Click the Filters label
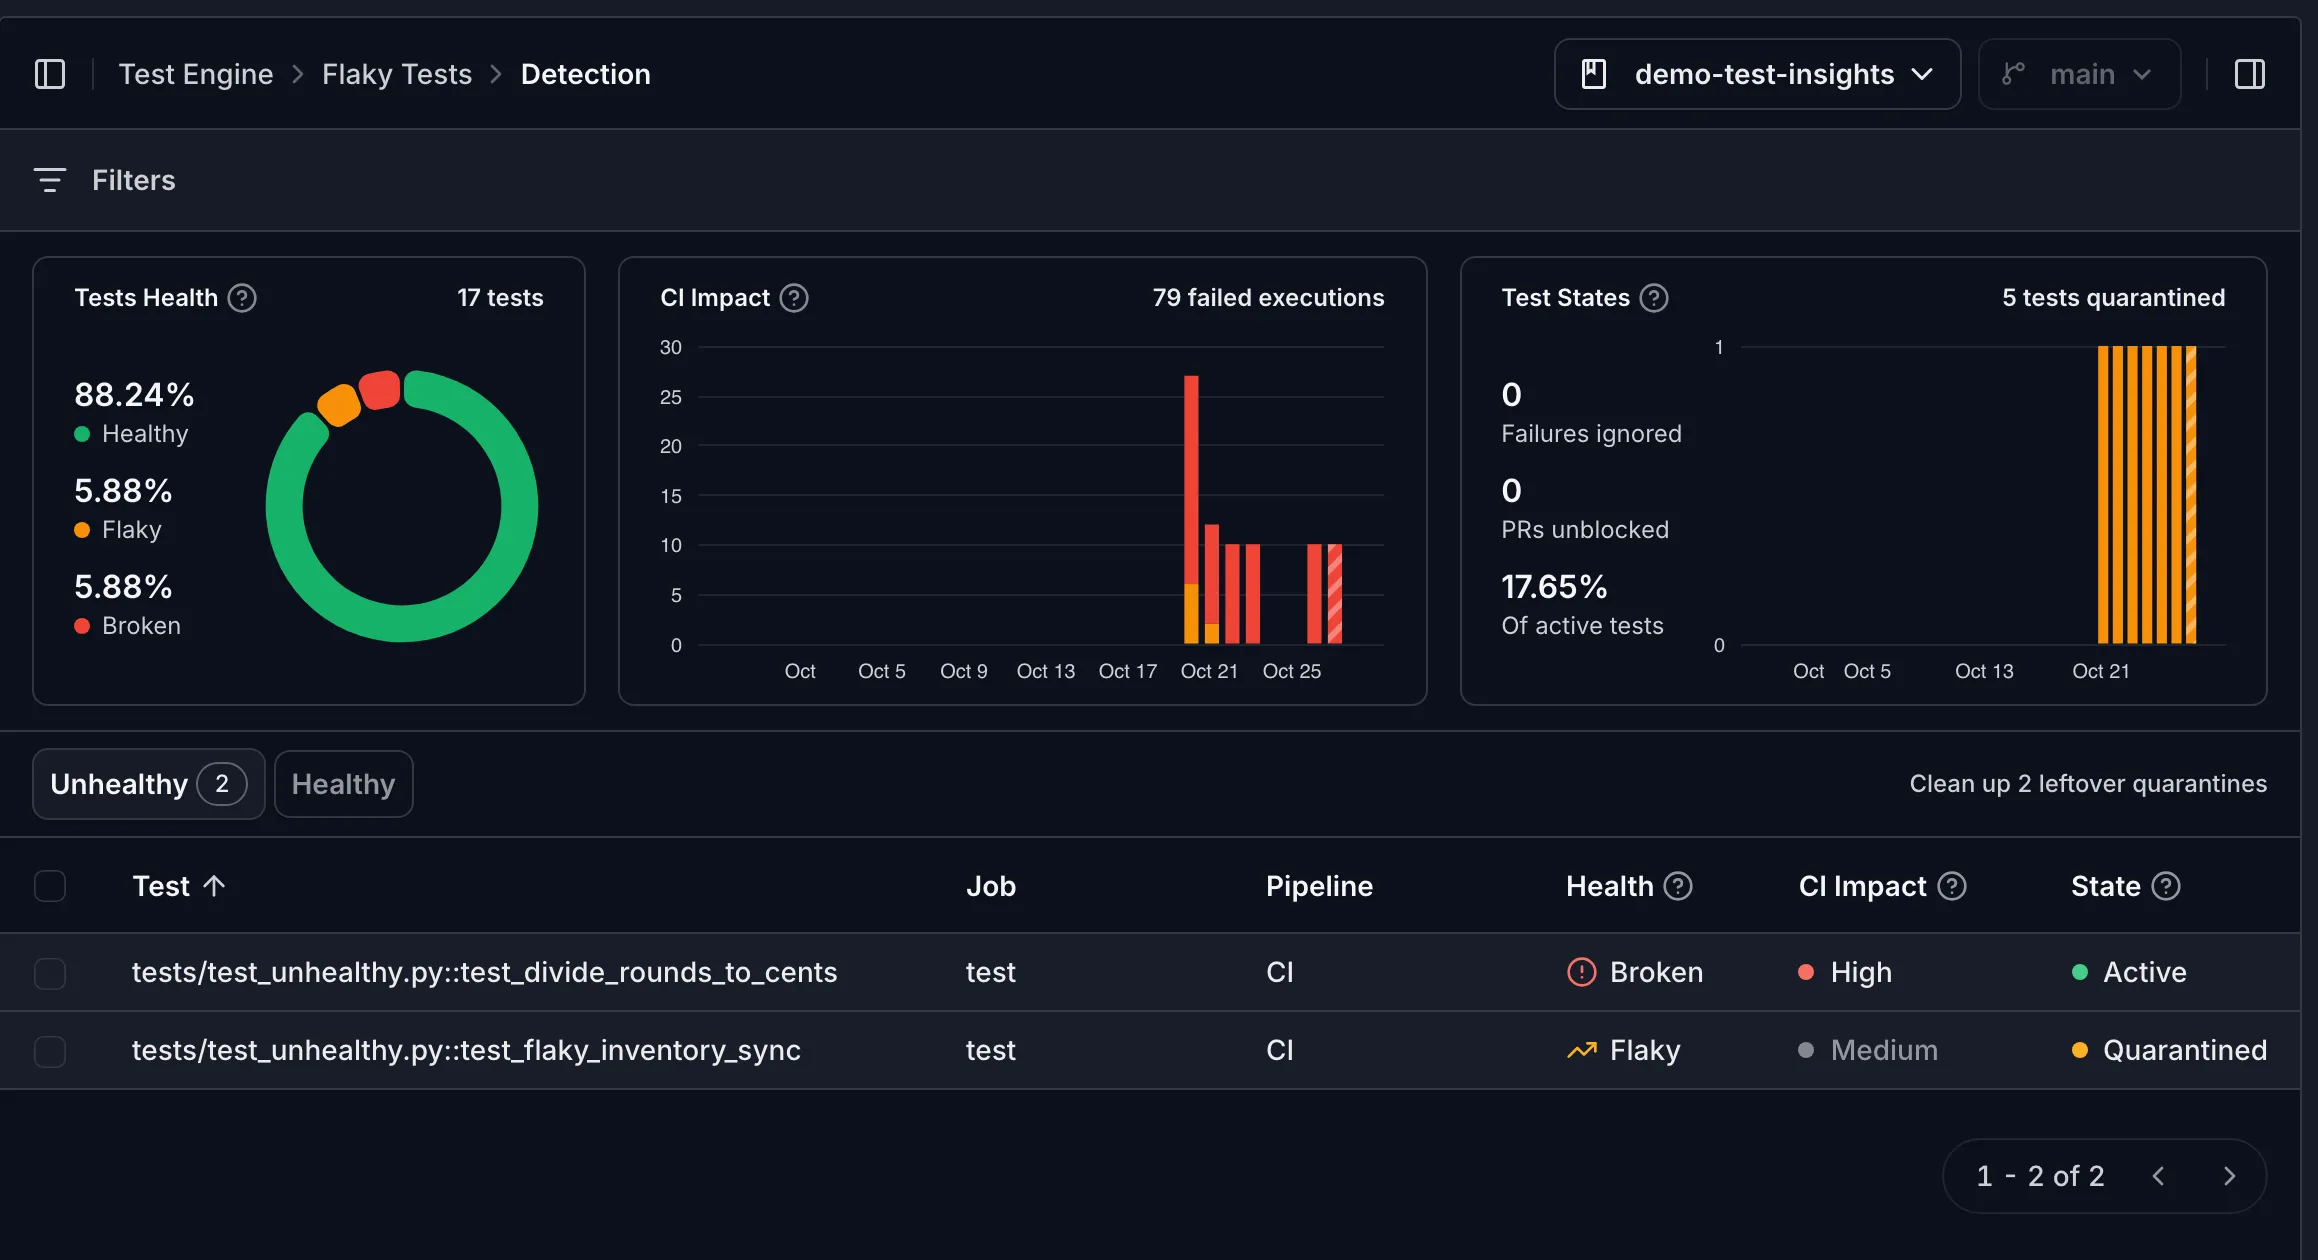The image size is (2318, 1260). point(134,180)
